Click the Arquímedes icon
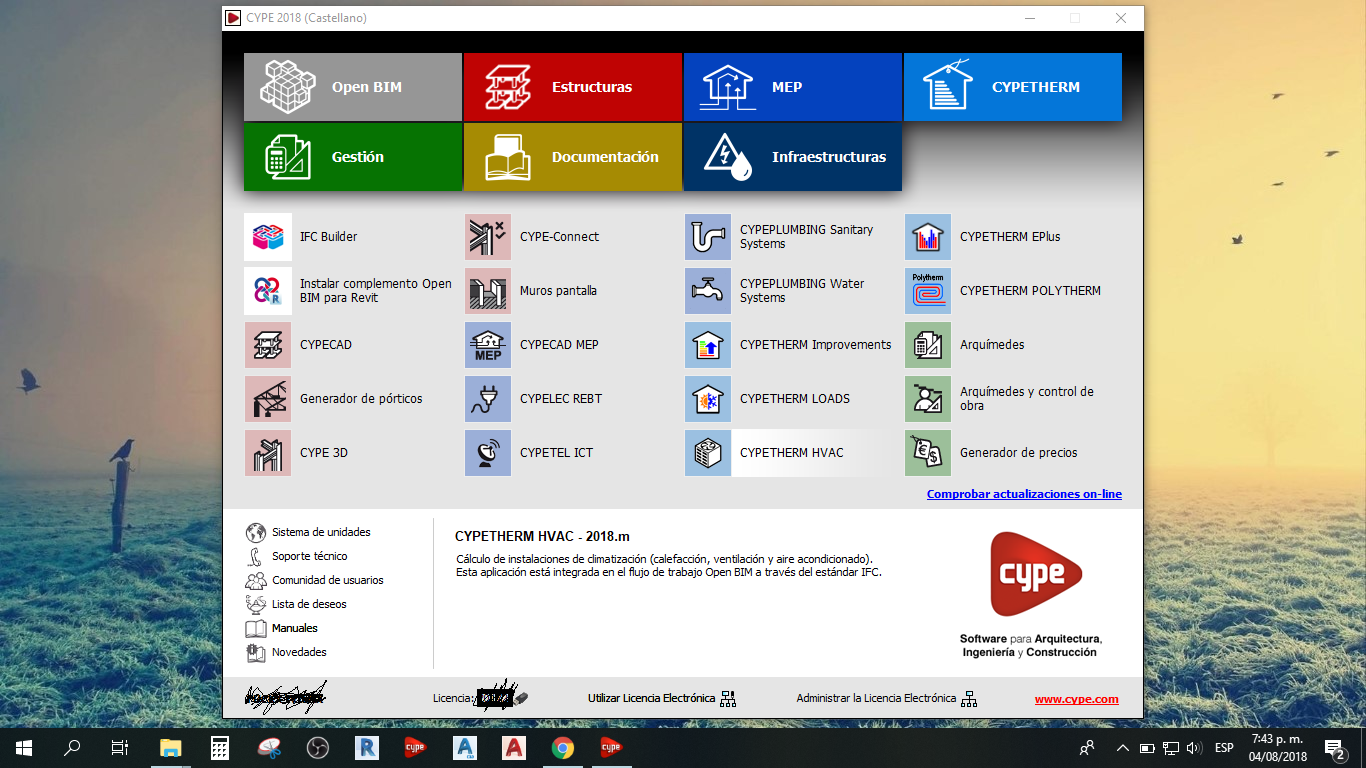The image size is (1366, 768). [928, 345]
